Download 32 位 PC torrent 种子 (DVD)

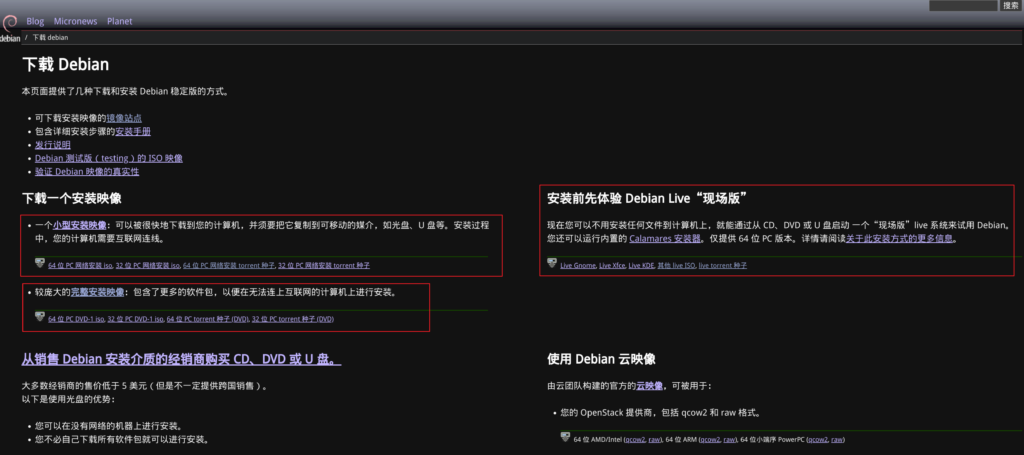coord(293,319)
